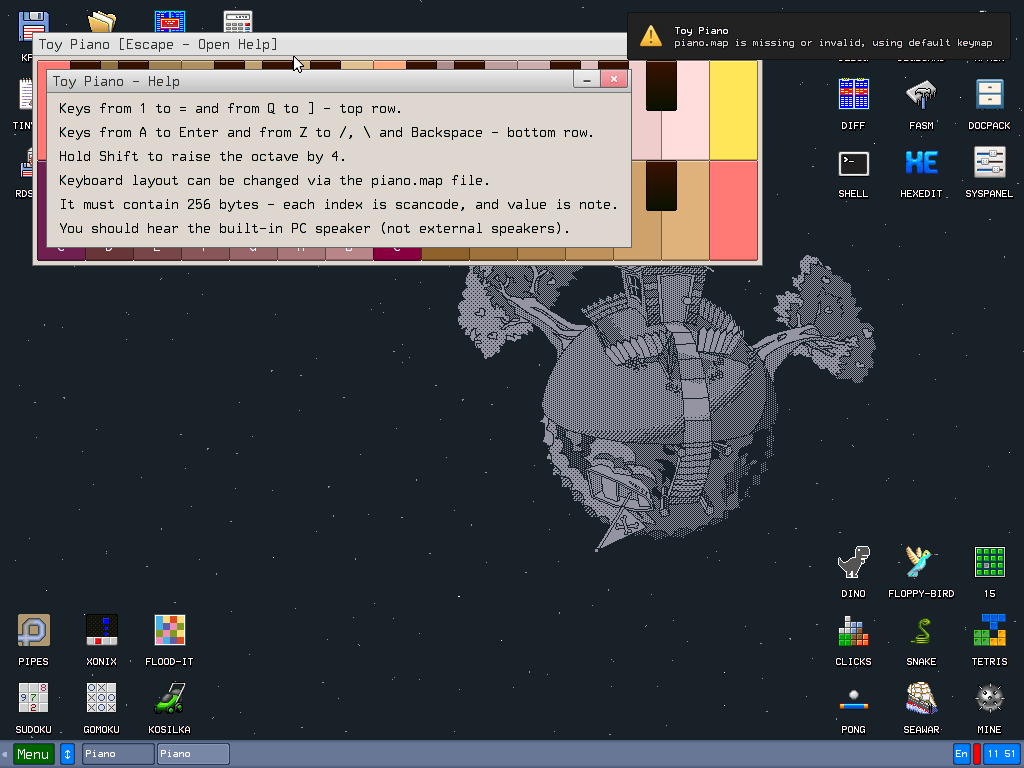The image size is (1024, 768).
Task: Launch the TETRIS game icon
Action: [x=989, y=631]
